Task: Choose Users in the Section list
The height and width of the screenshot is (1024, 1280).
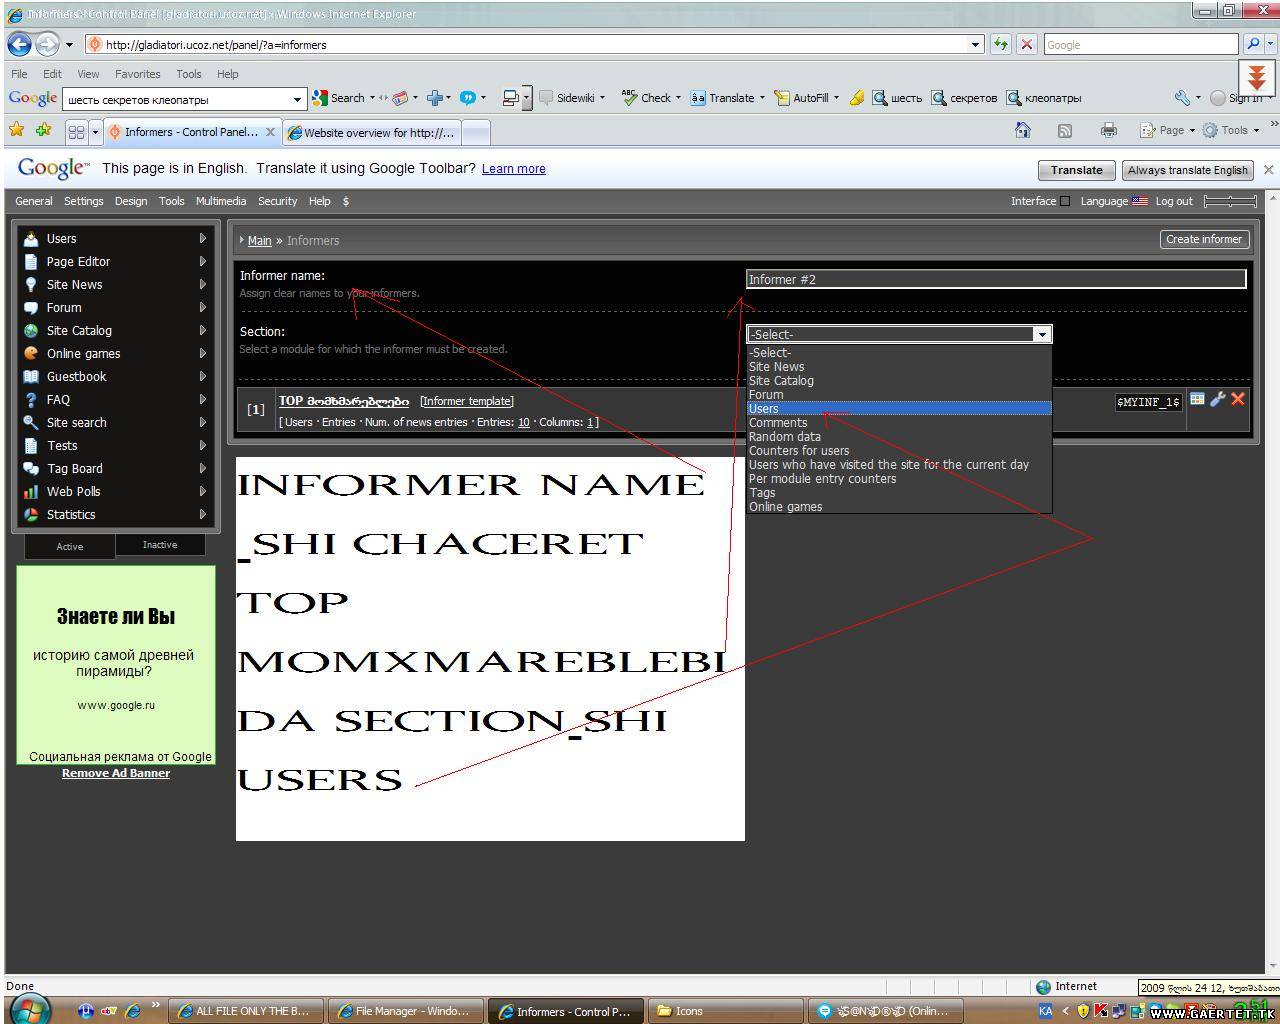Action: [764, 408]
